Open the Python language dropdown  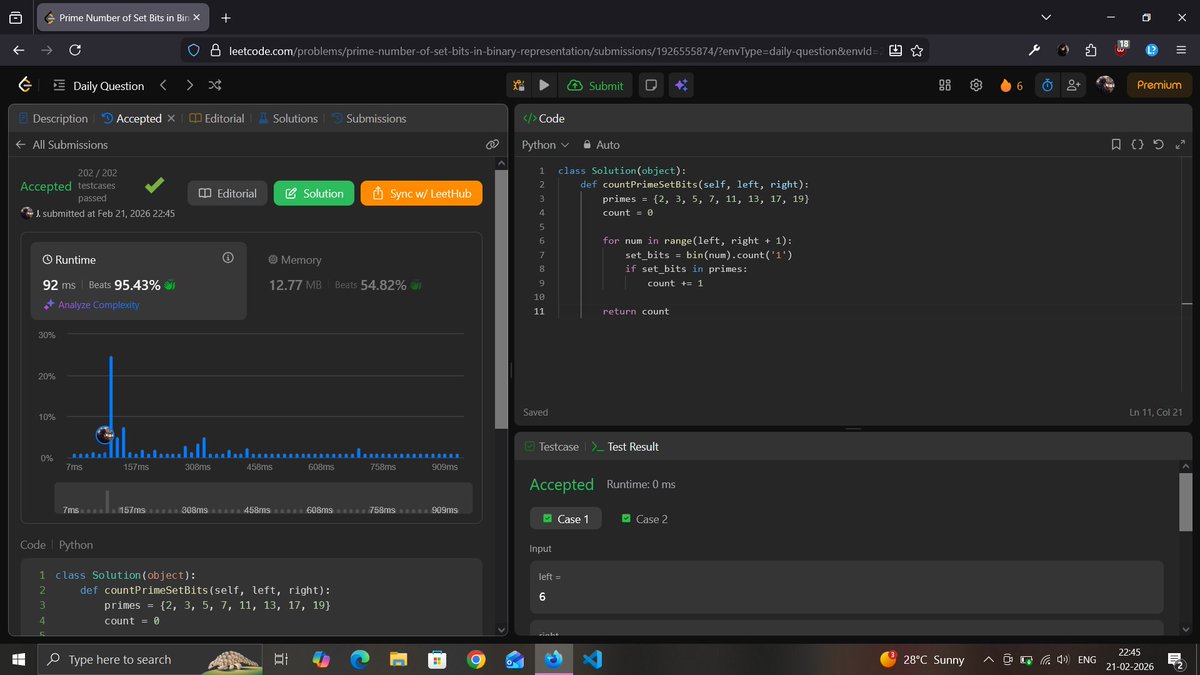(543, 144)
